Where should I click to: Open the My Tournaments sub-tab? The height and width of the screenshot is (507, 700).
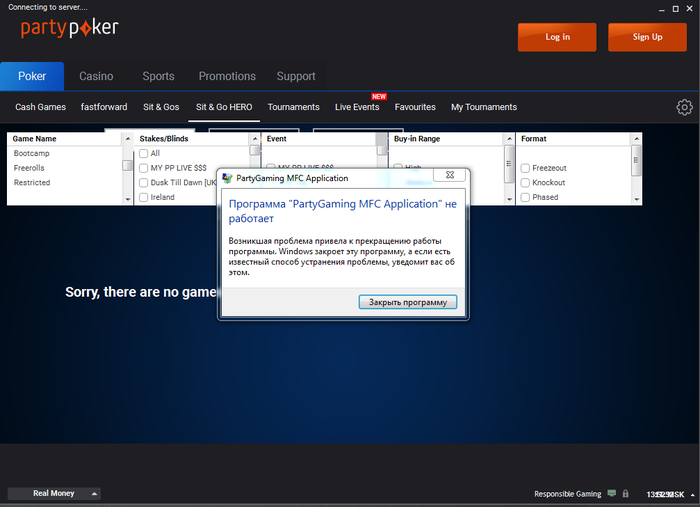pos(484,107)
